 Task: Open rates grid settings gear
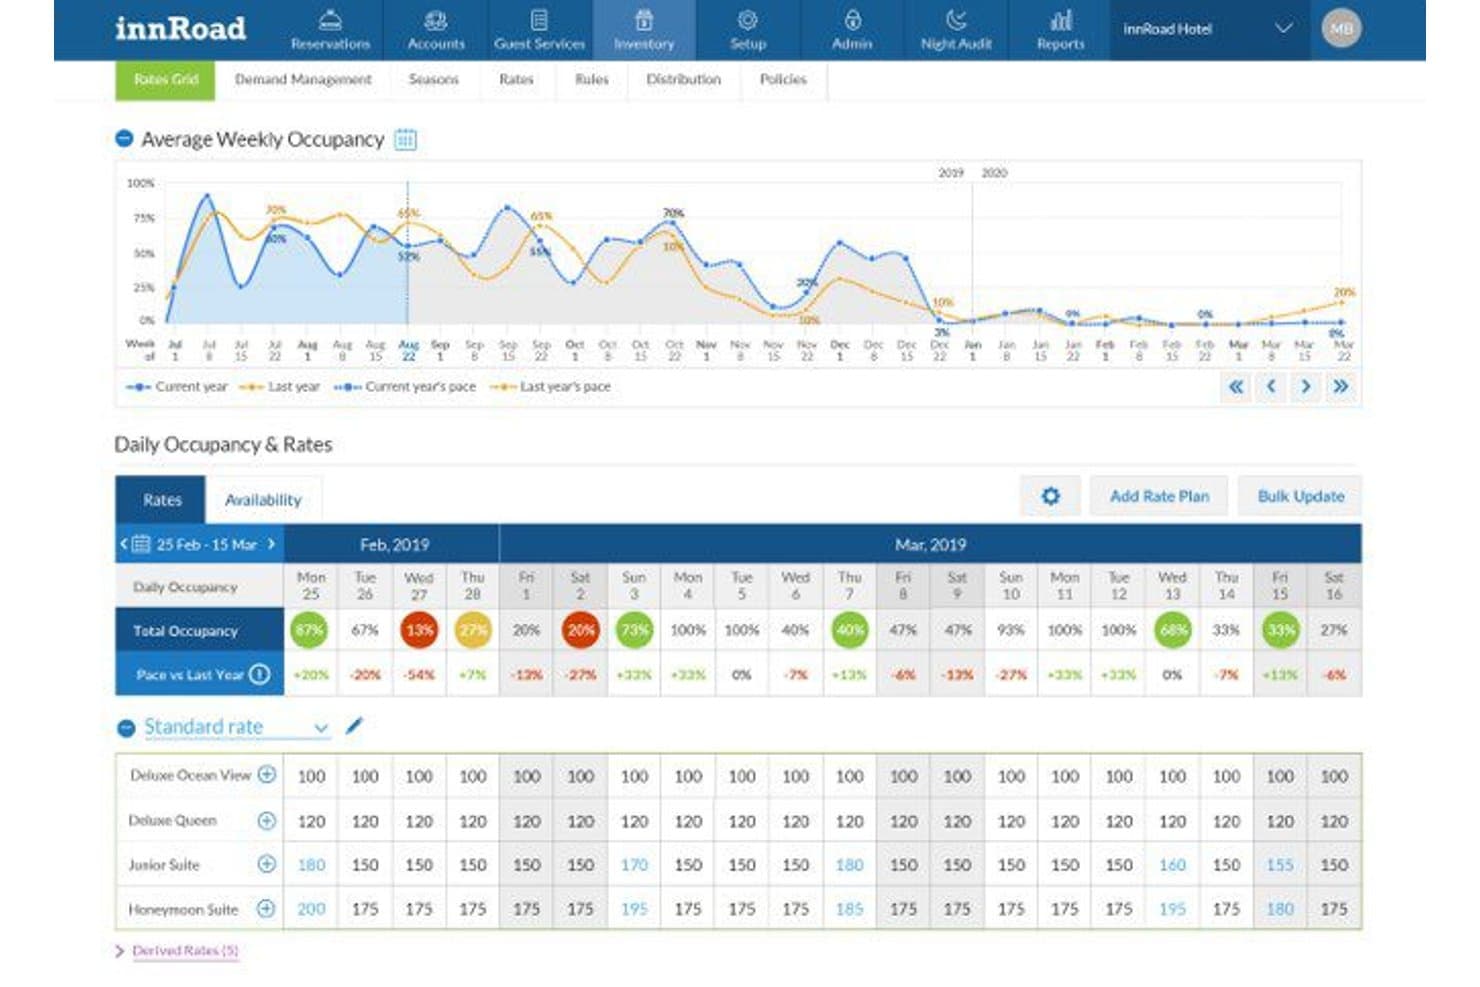(1050, 496)
